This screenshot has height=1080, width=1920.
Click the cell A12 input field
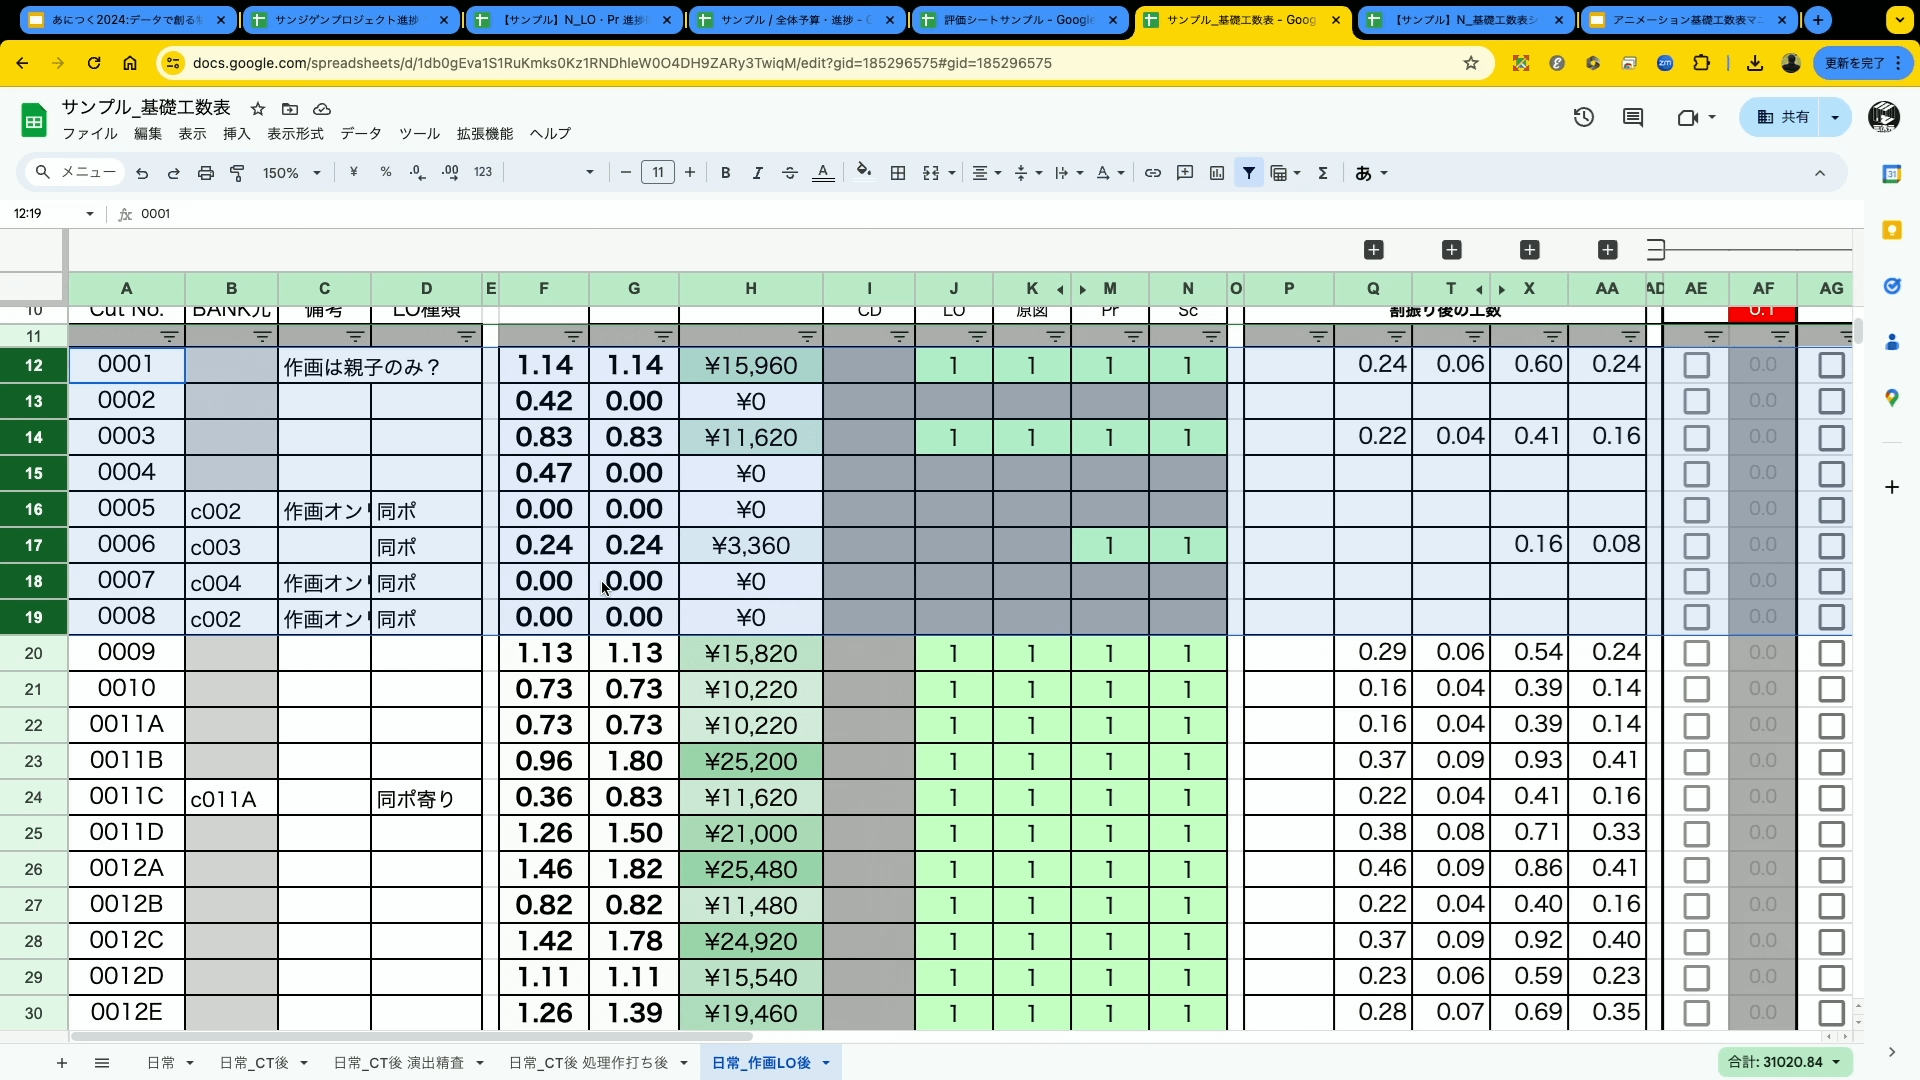(x=125, y=364)
